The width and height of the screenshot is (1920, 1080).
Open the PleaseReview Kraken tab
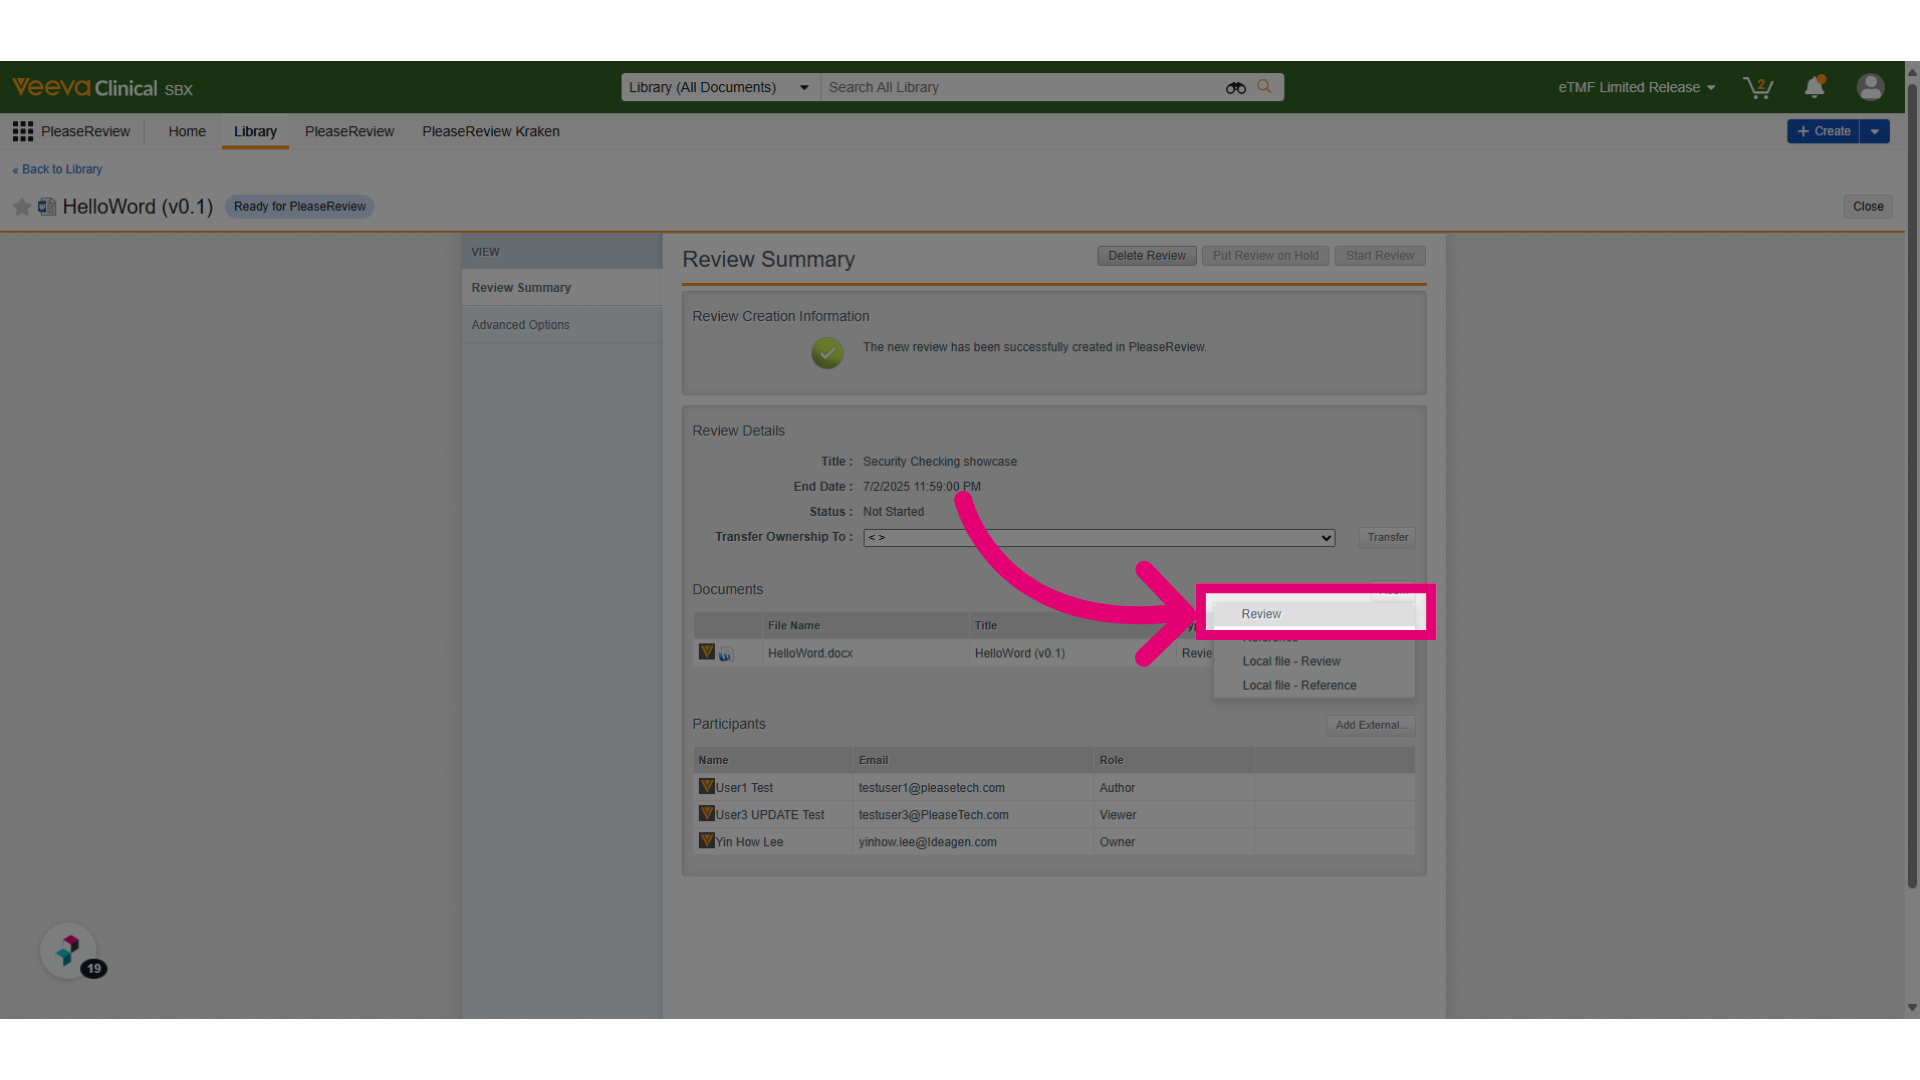pos(491,131)
